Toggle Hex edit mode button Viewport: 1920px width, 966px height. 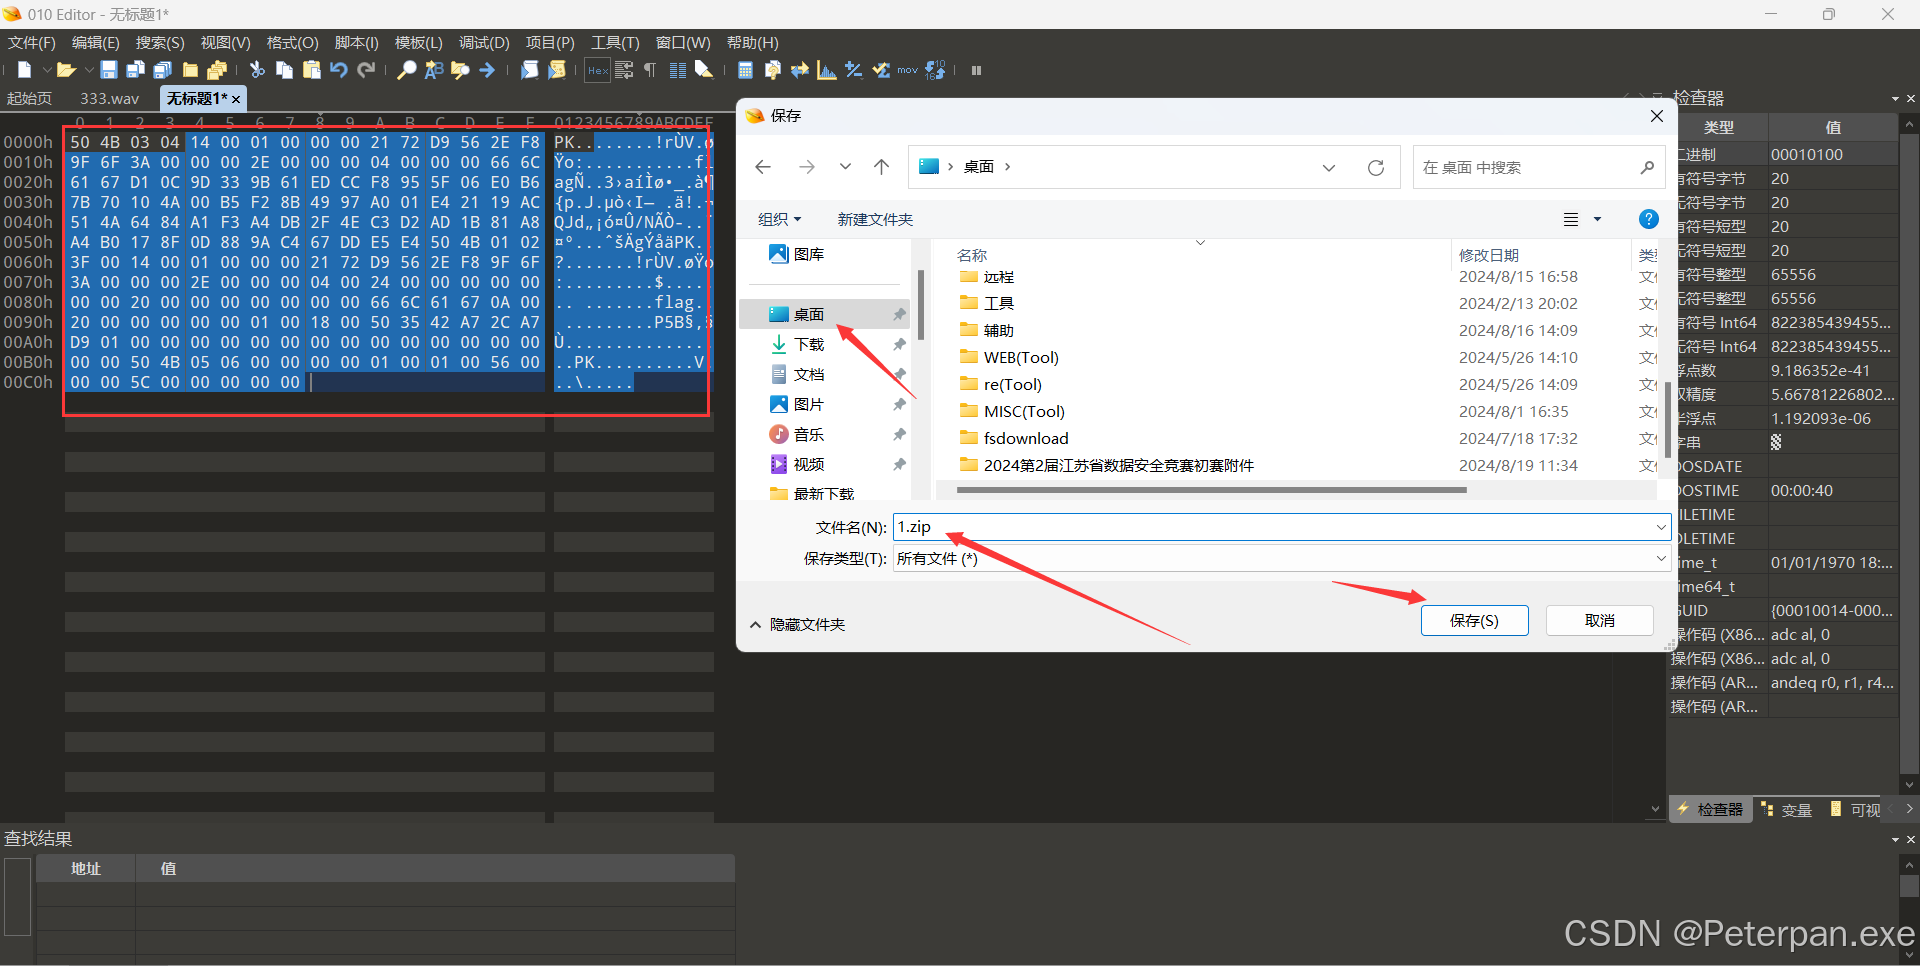(598, 70)
